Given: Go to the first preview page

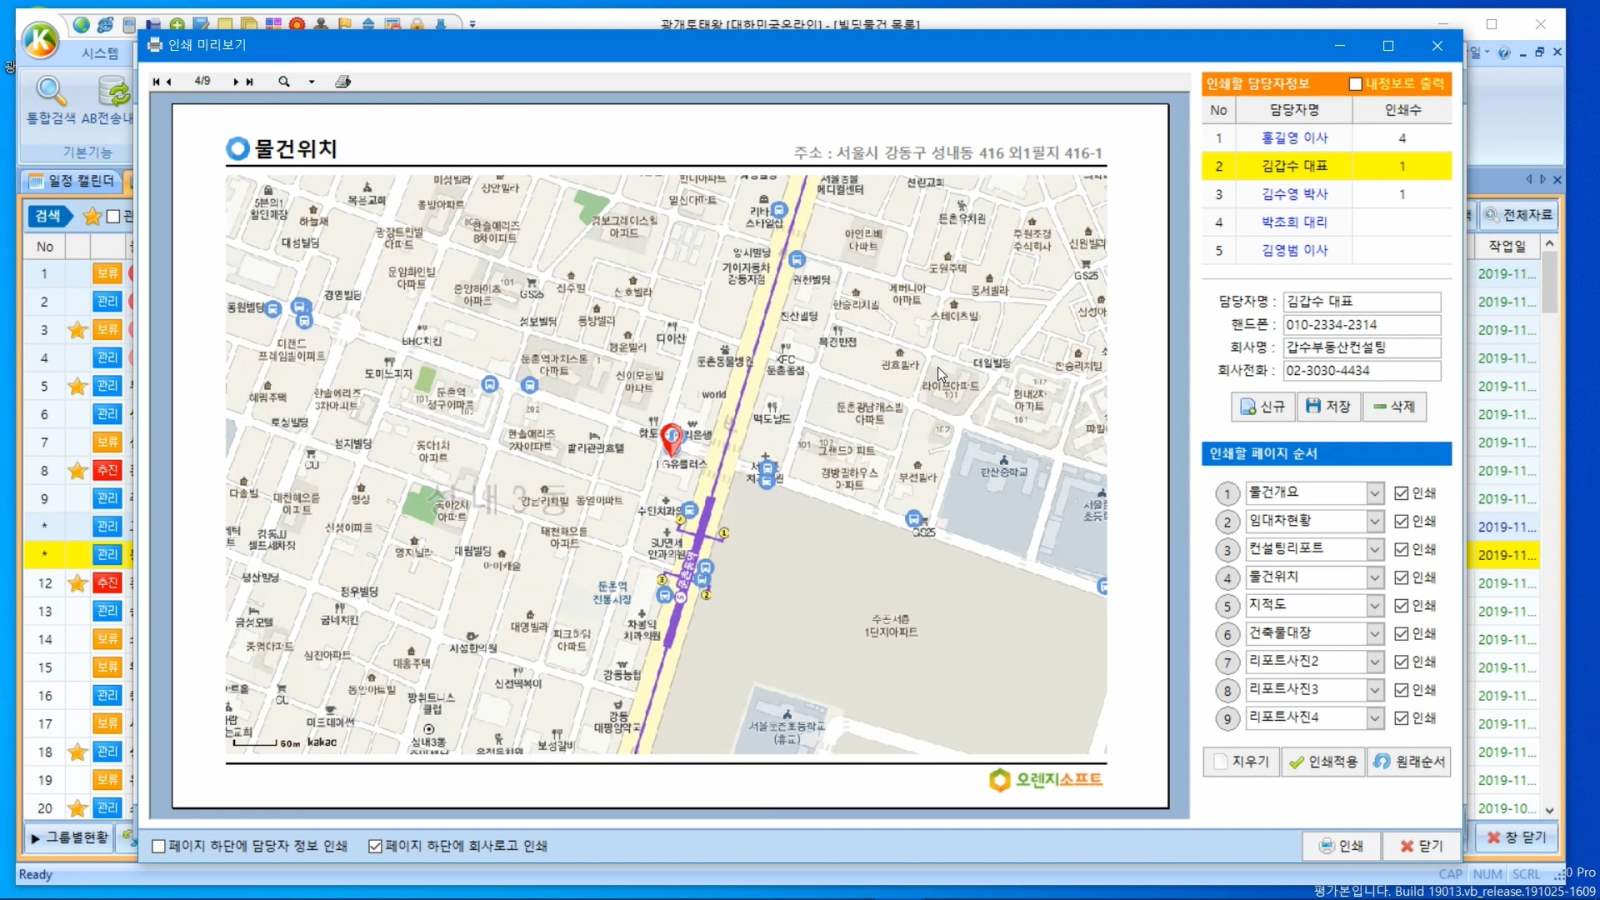Looking at the screenshot, I should pyautogui.click(x=155, y=82).
